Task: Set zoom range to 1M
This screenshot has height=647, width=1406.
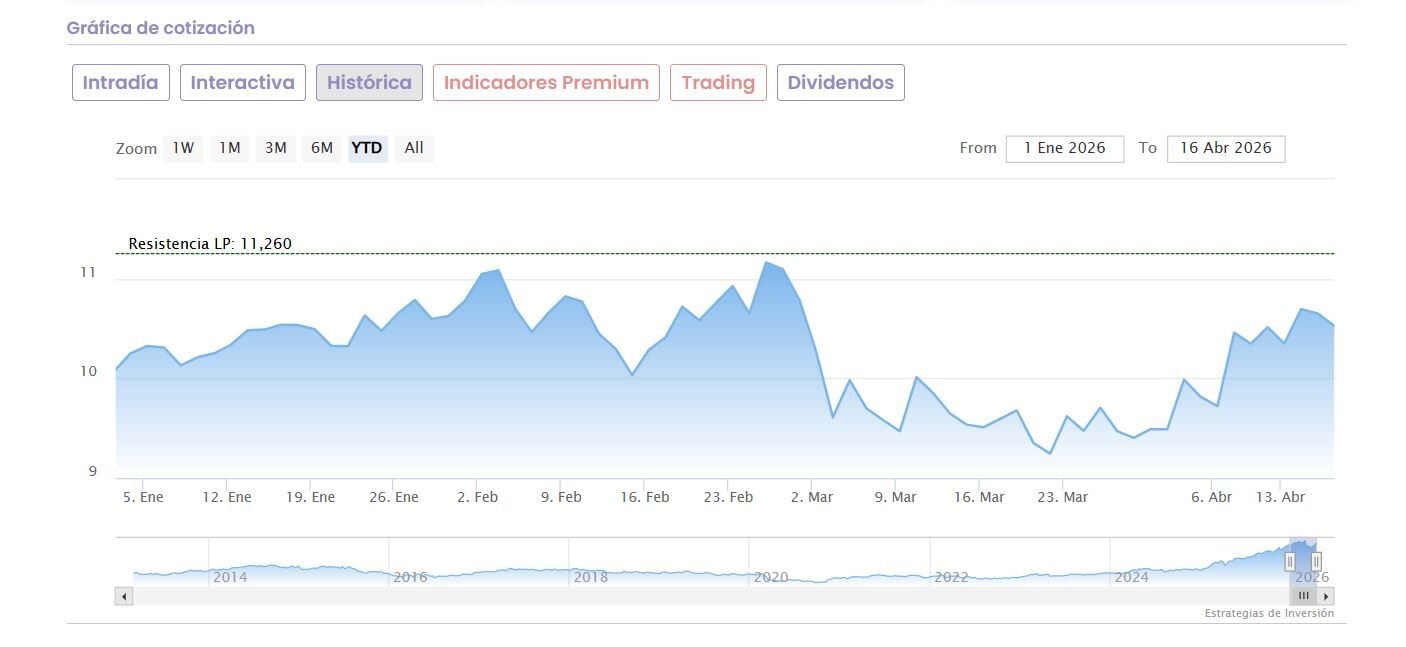Action: click(230, 148)
